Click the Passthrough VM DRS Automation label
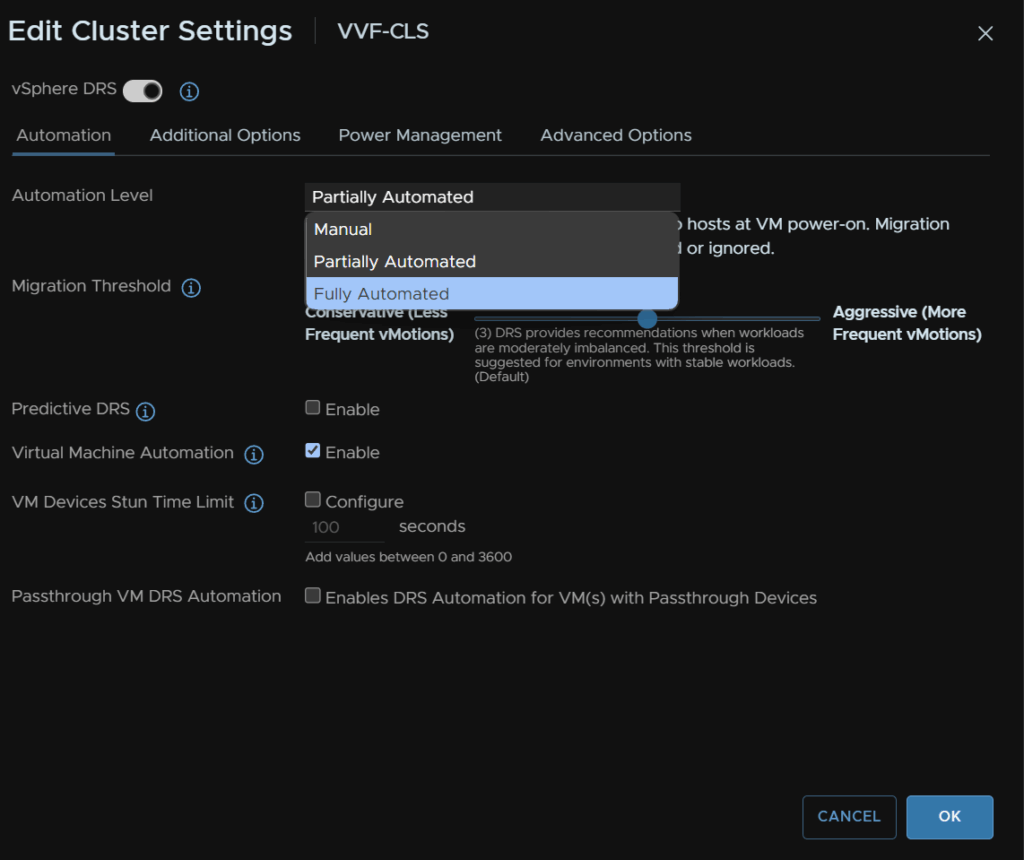 point(146,596)
